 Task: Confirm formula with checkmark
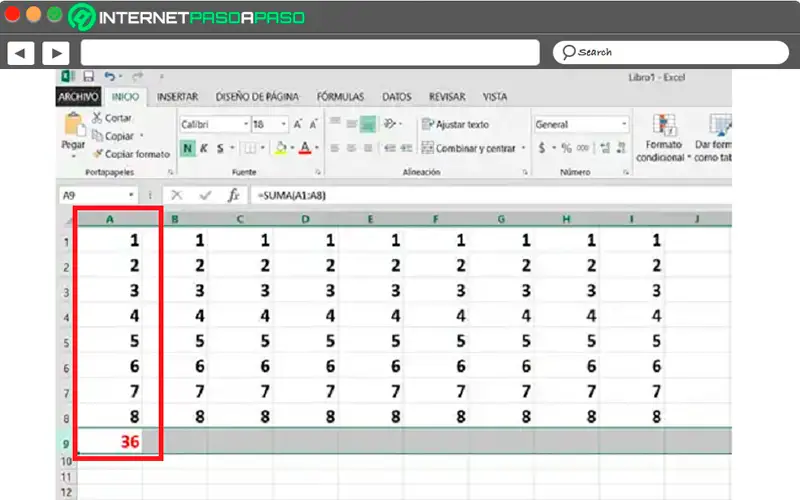[x=205, y=195]
